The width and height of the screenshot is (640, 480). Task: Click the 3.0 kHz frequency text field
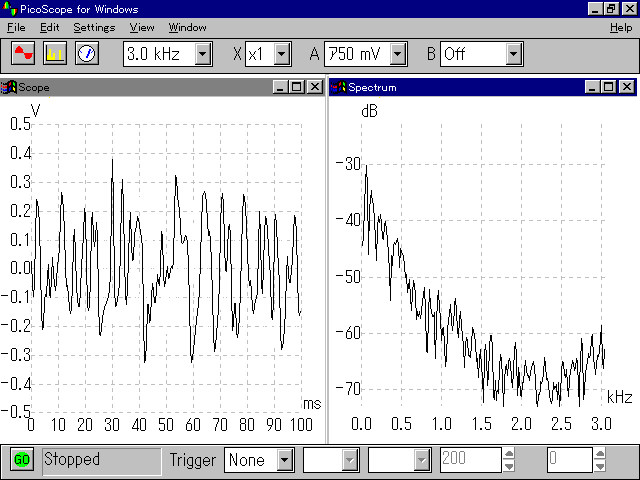[x=159, y=54]
